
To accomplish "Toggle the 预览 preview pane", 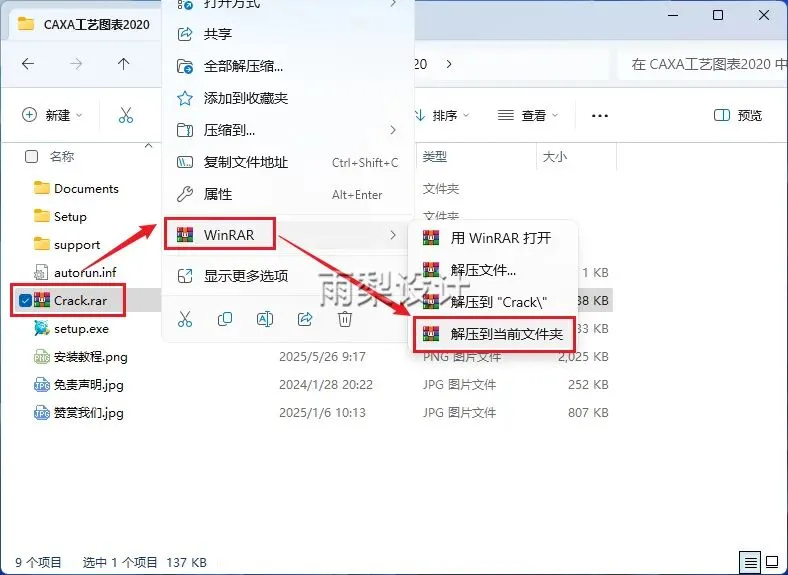I will (x=738, y=116).
